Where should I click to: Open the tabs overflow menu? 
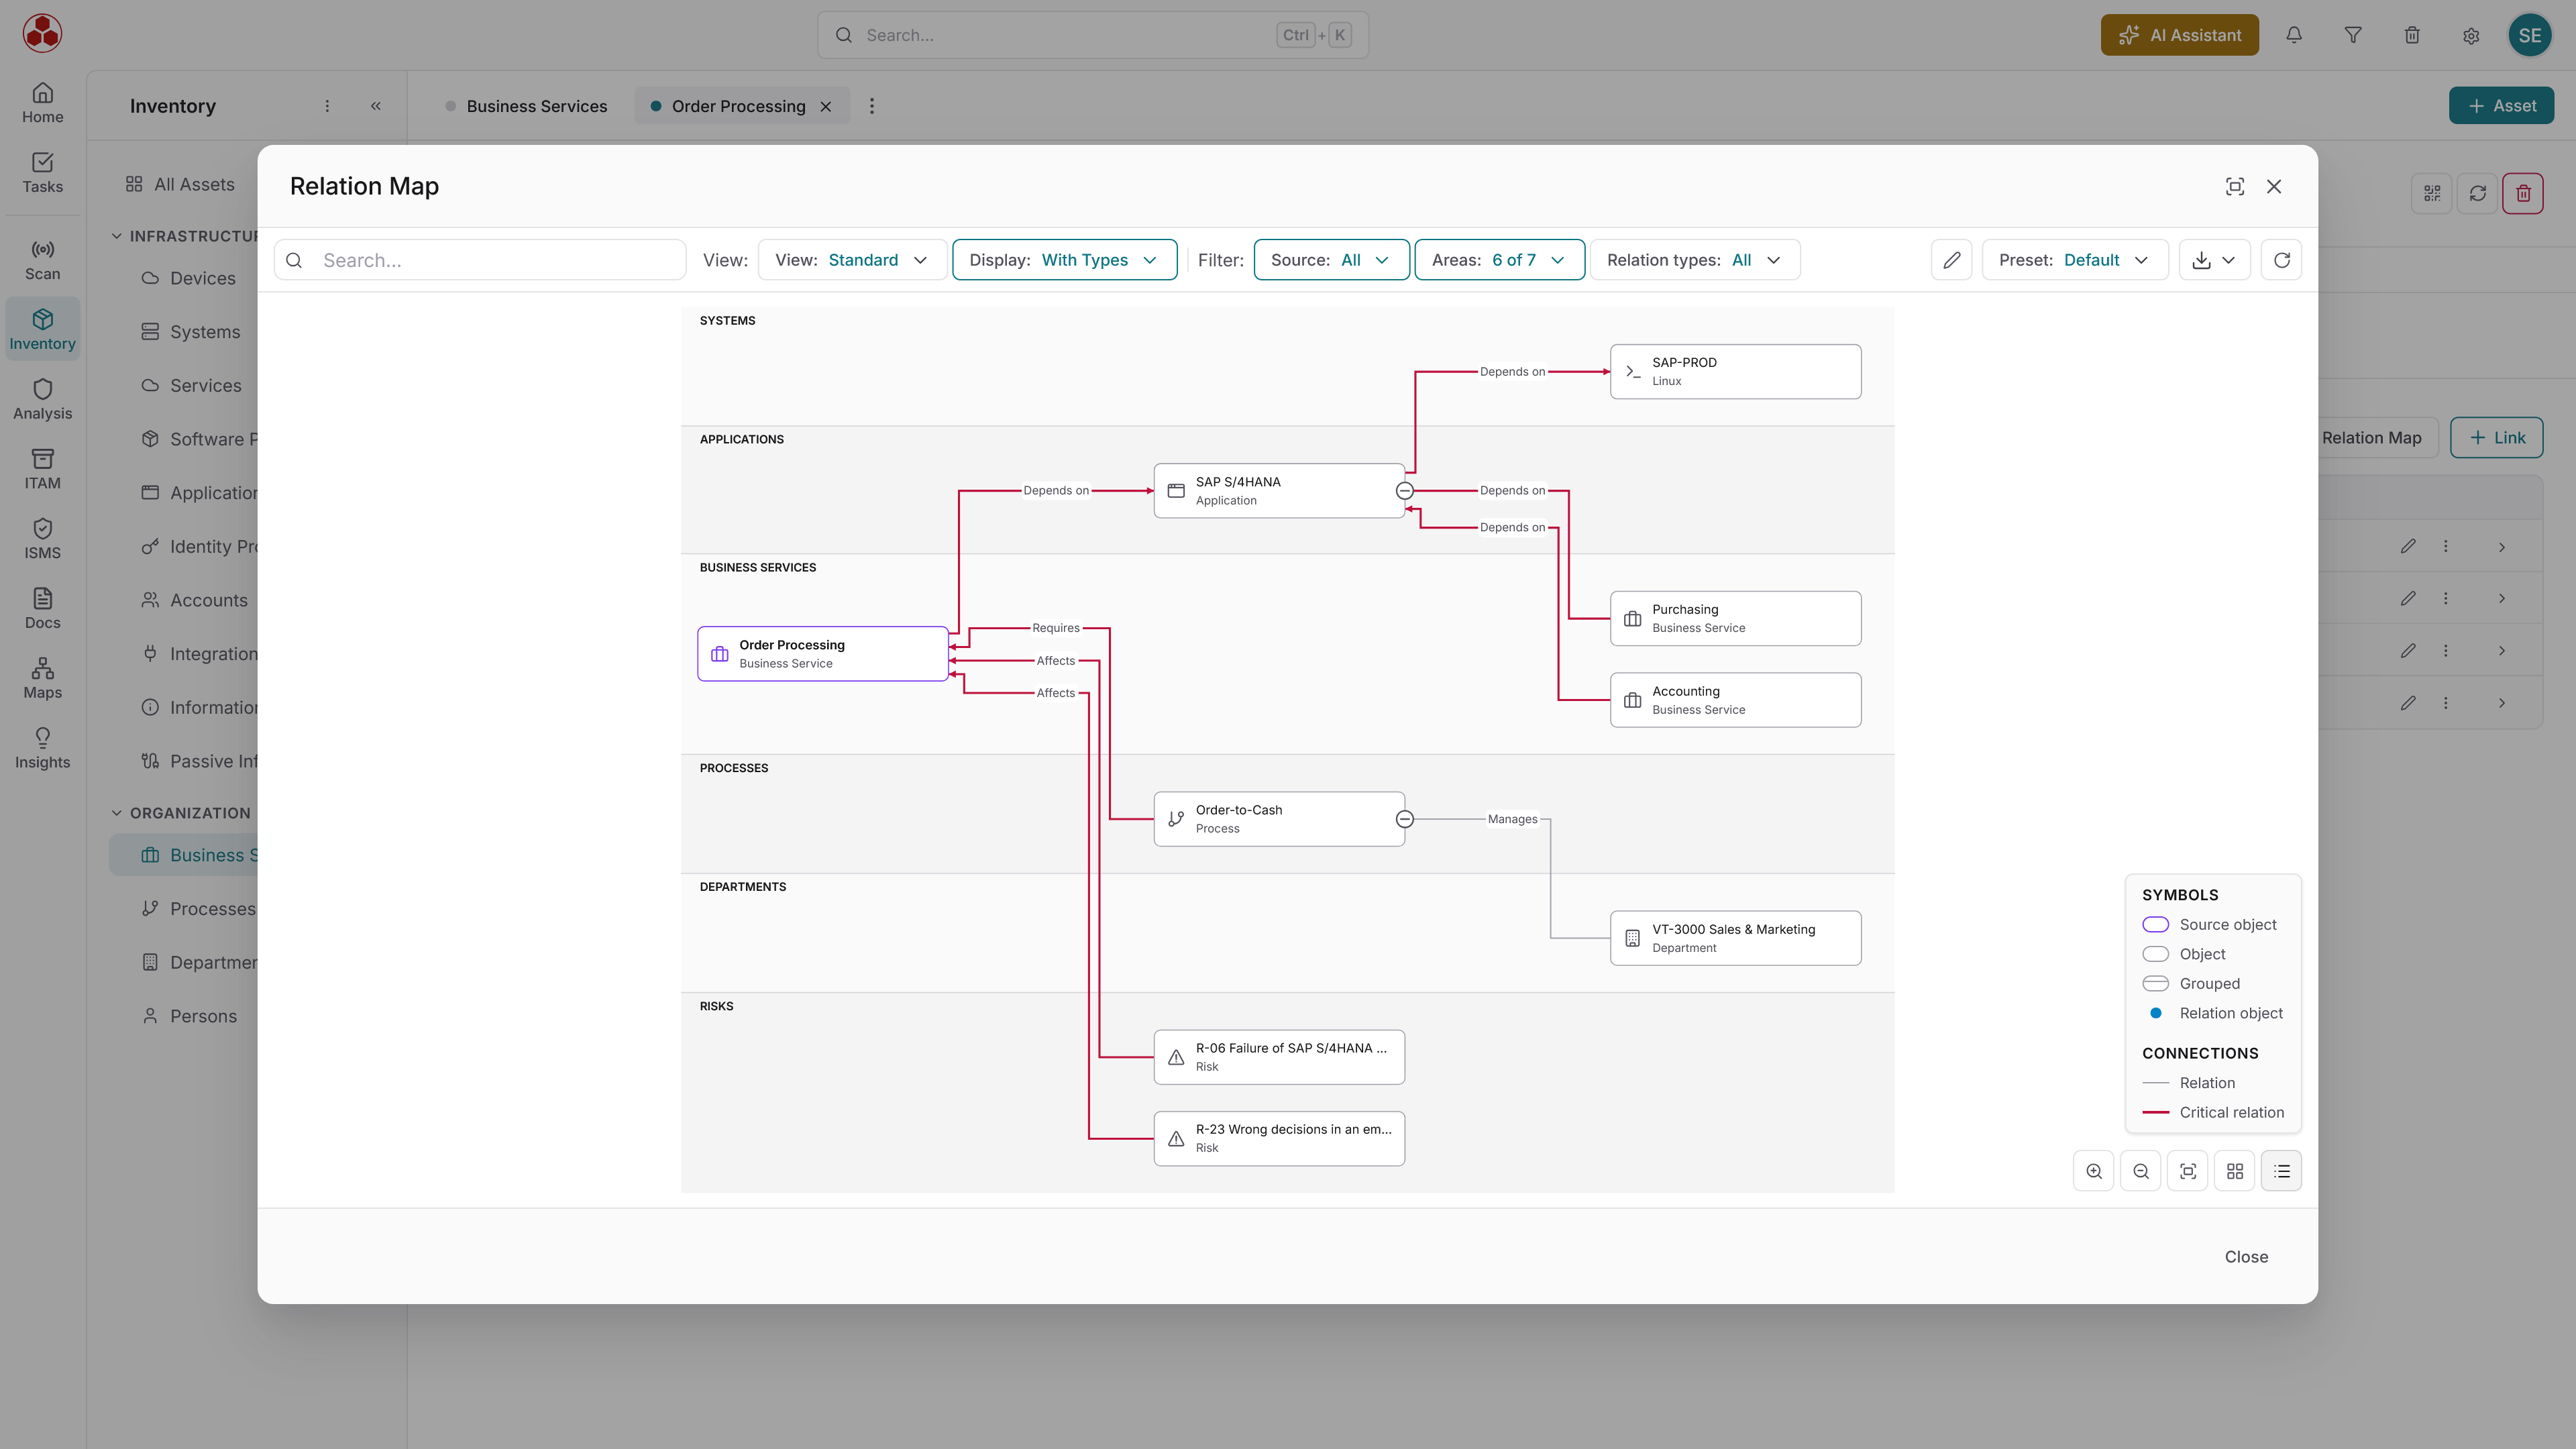pyautogui.click(x=872, y=106)
